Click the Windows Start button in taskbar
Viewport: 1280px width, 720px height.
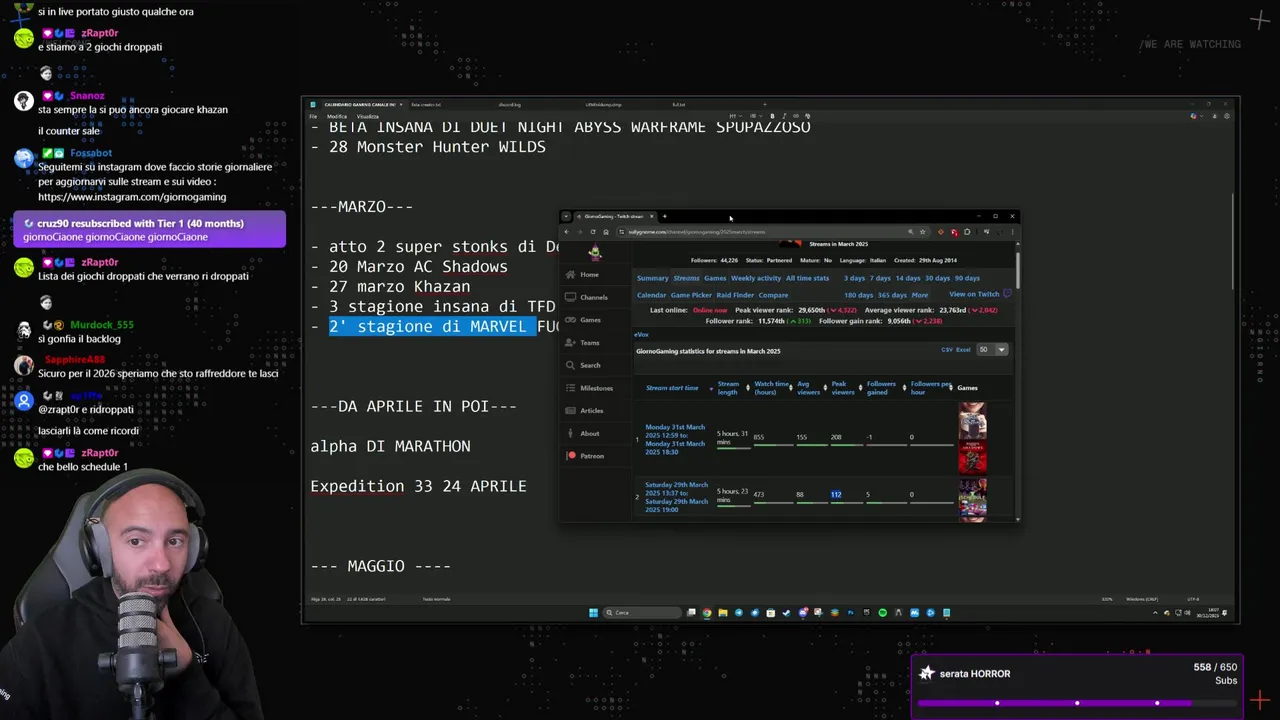593,613
